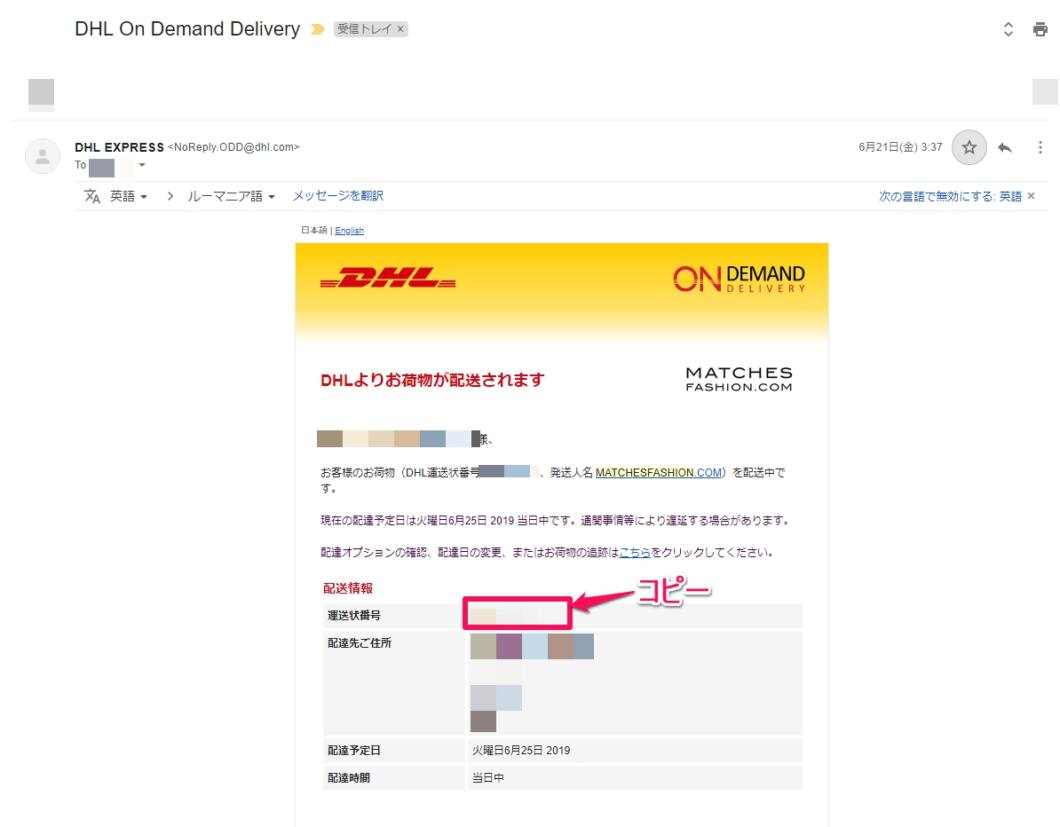Print the entire email conversation

tap(1040, 29)
